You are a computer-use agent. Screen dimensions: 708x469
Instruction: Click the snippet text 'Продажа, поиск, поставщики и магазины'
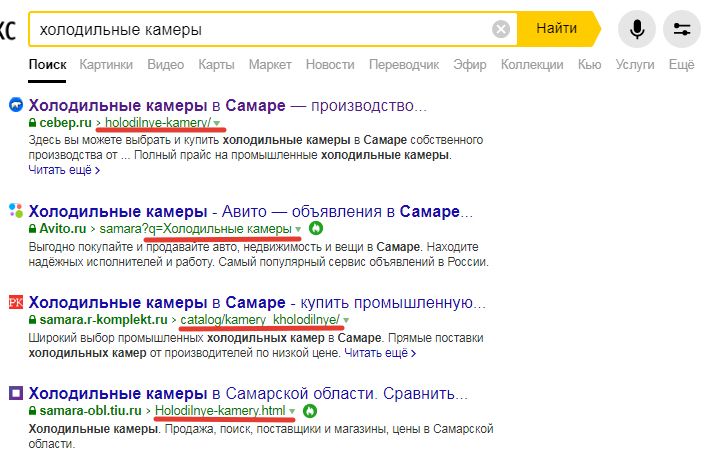pos(276,429)
